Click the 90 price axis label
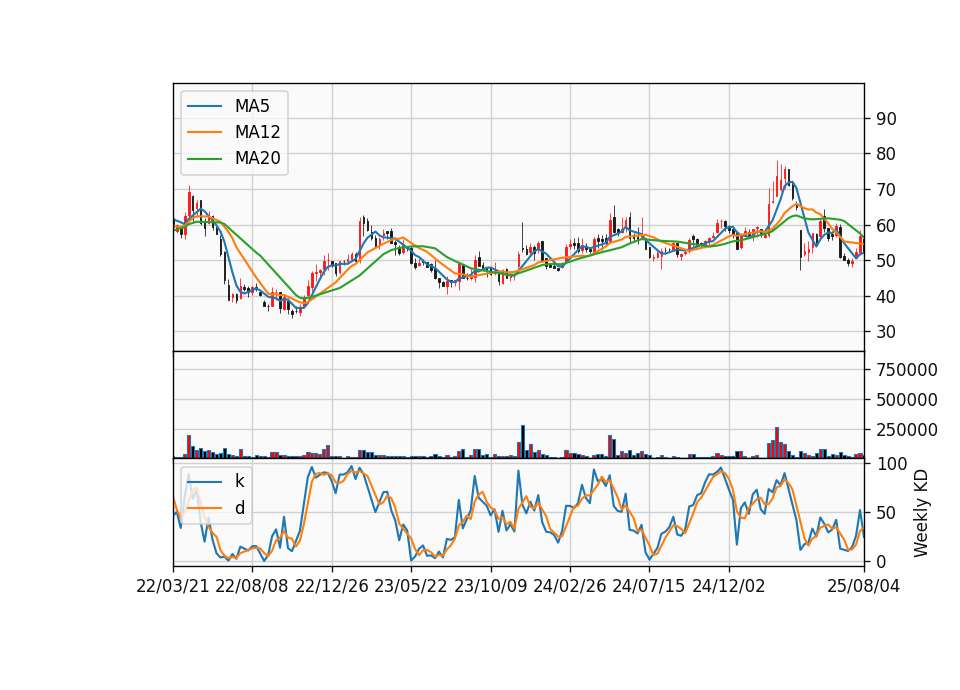The height and width of the screenshot is (690, 960). (886, 119)
